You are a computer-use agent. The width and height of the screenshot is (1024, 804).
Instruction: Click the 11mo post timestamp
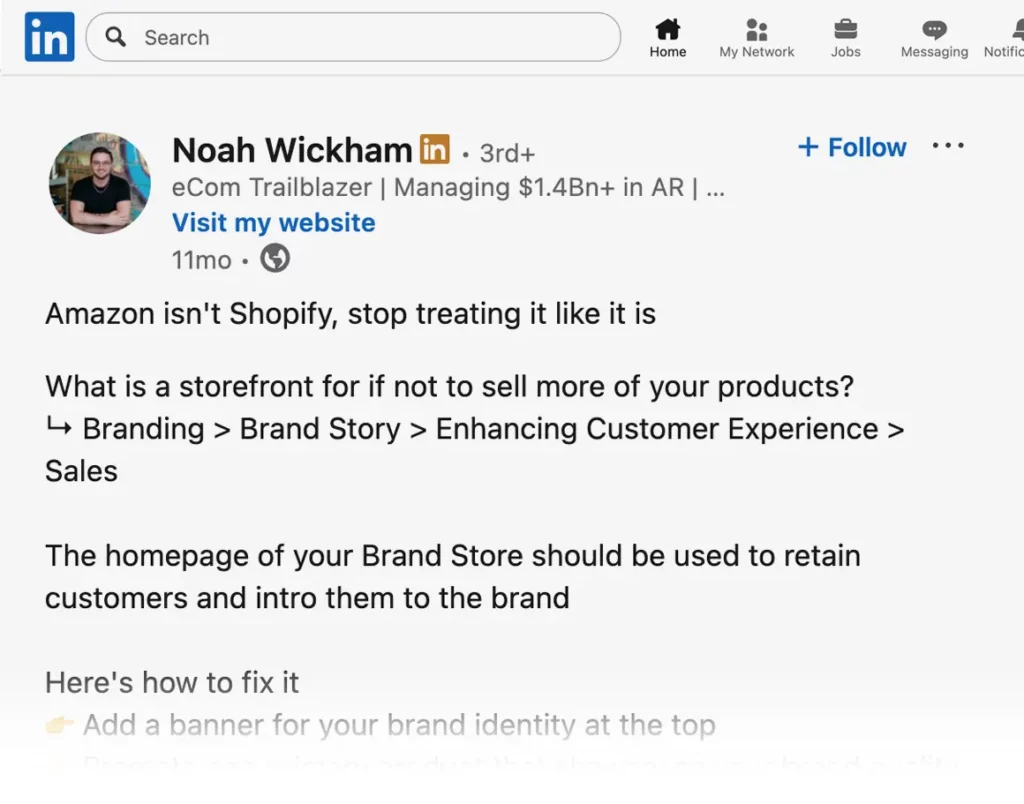click(201, 260)
